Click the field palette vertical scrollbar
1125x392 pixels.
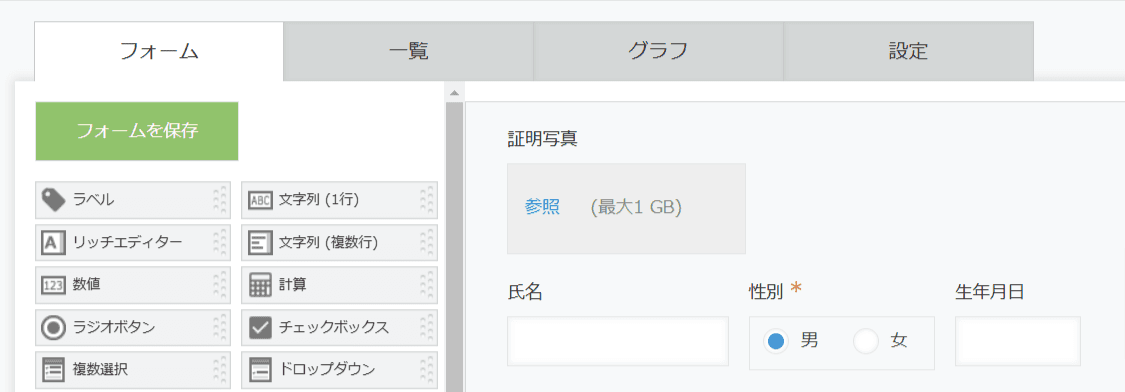tap(453, 247)
